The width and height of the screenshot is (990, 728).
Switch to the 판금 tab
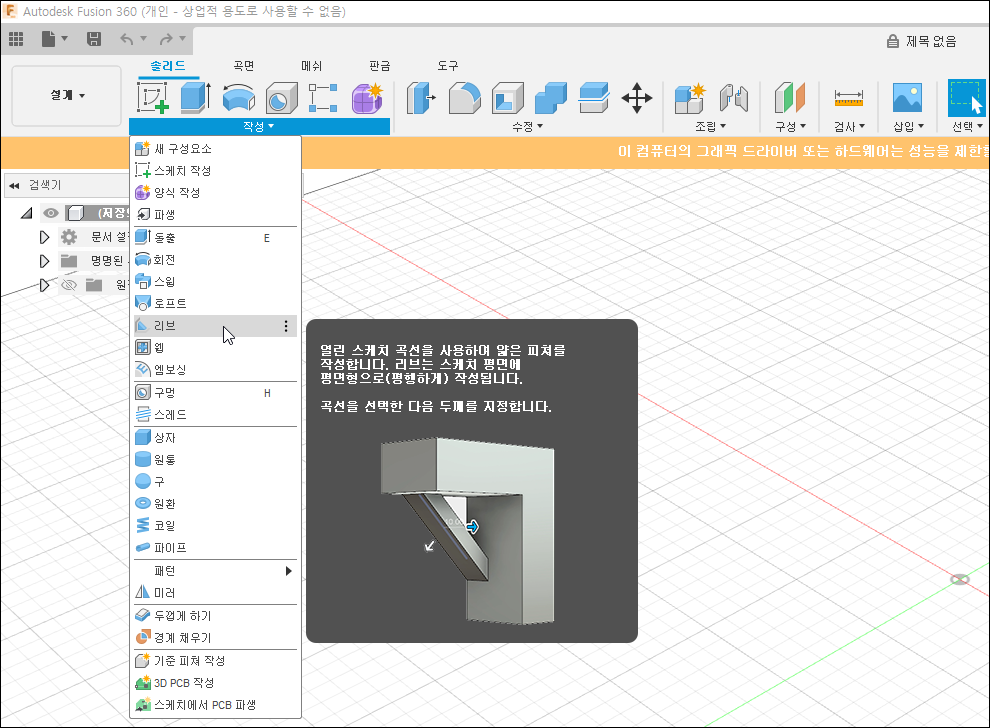379,66
